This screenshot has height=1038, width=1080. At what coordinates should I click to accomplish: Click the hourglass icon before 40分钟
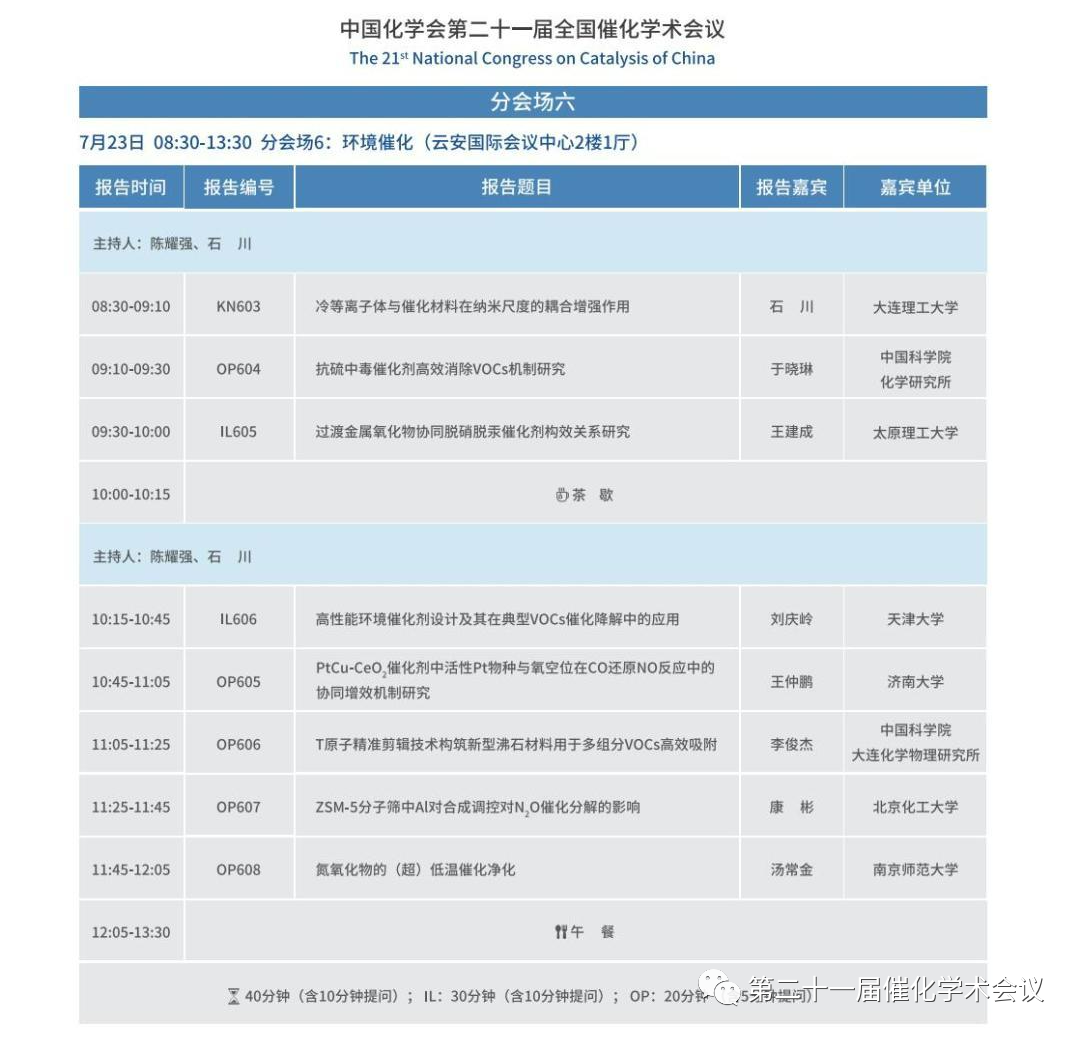tap(234, 996)
